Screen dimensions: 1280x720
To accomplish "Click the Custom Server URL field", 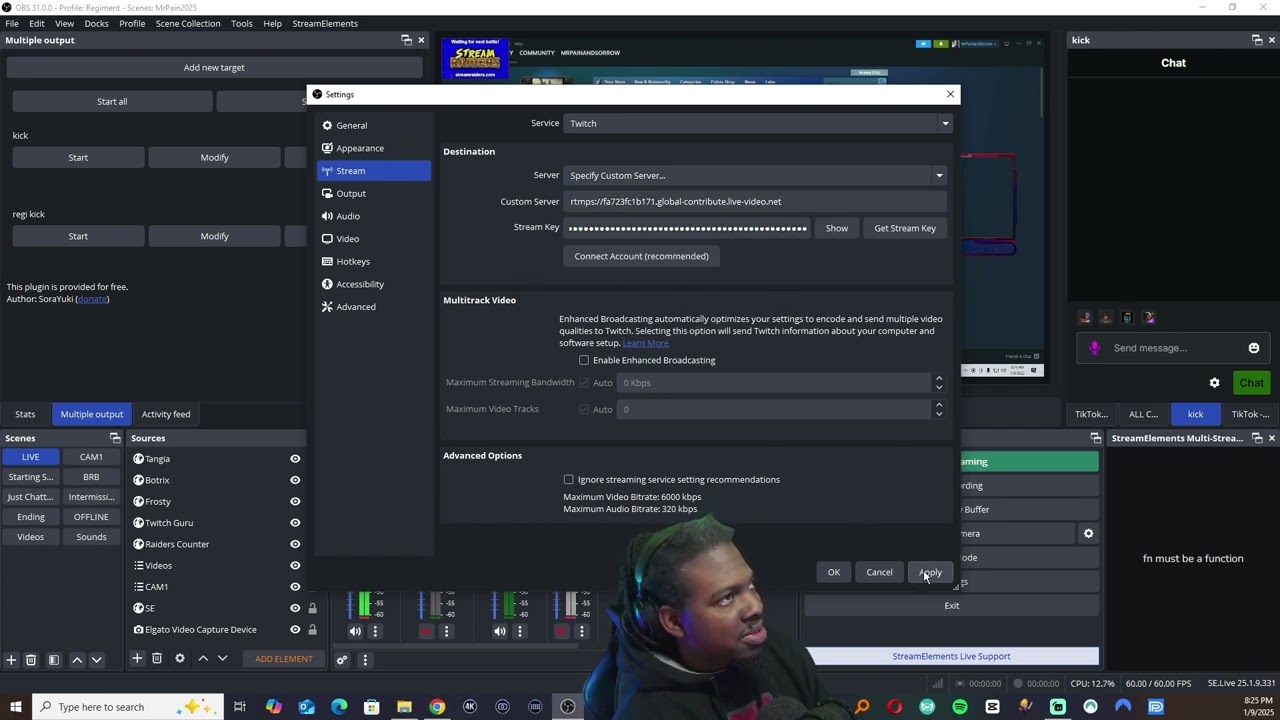I will point(755,201).
